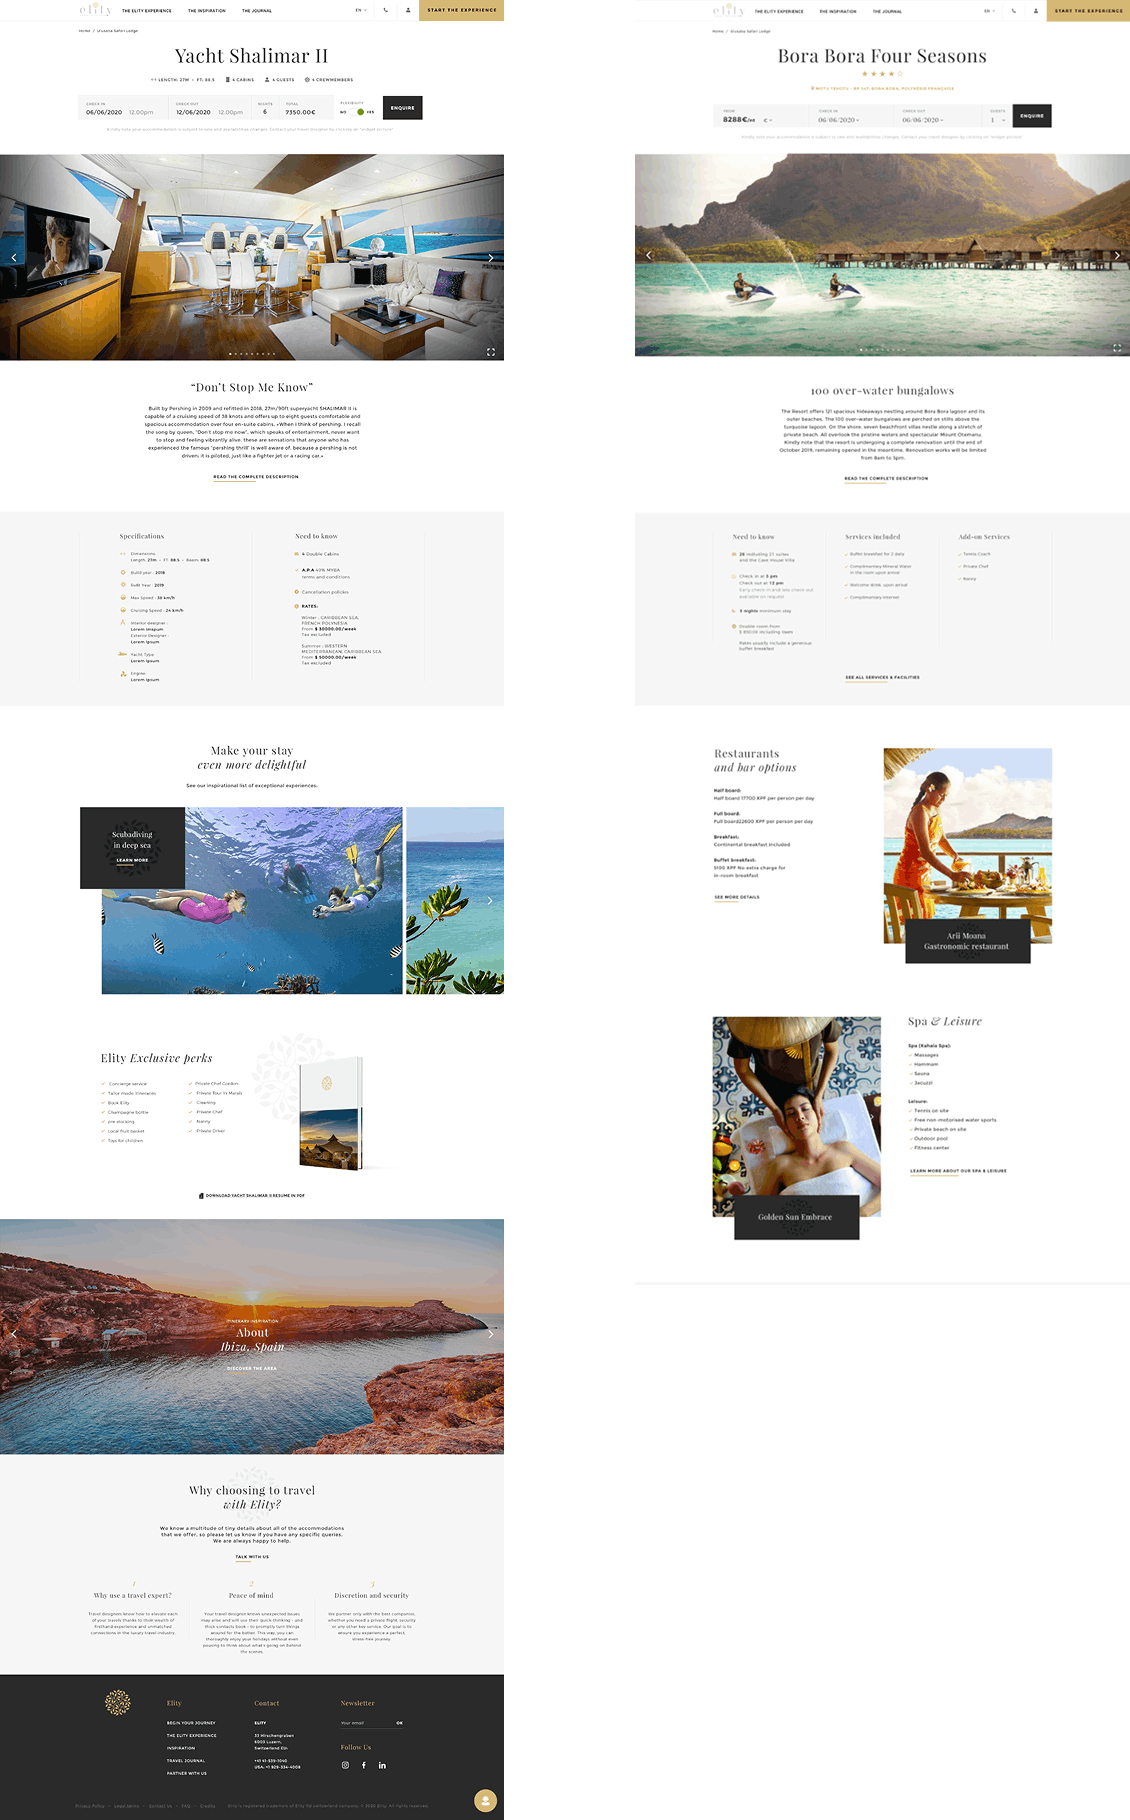This screenshot has width=1130, height=1820.
Task: Open The Inspiration menu on Bora Bora page
Action: [x=838, y=12]
